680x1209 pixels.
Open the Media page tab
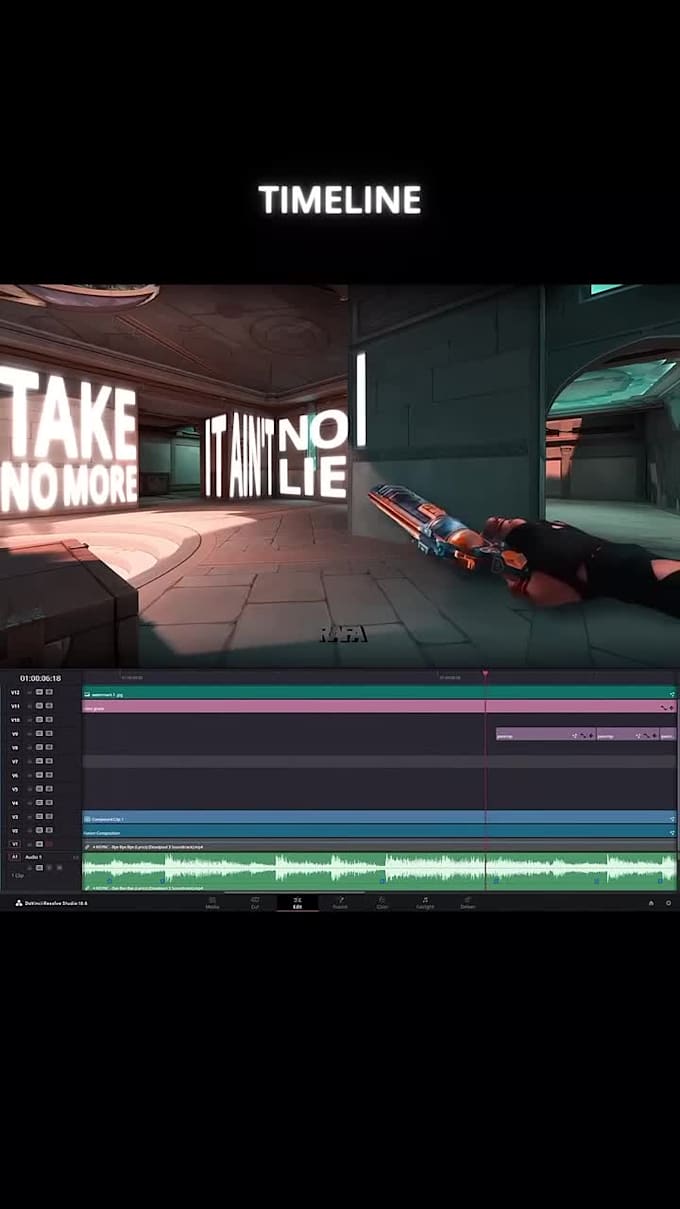tap(212, 903)
